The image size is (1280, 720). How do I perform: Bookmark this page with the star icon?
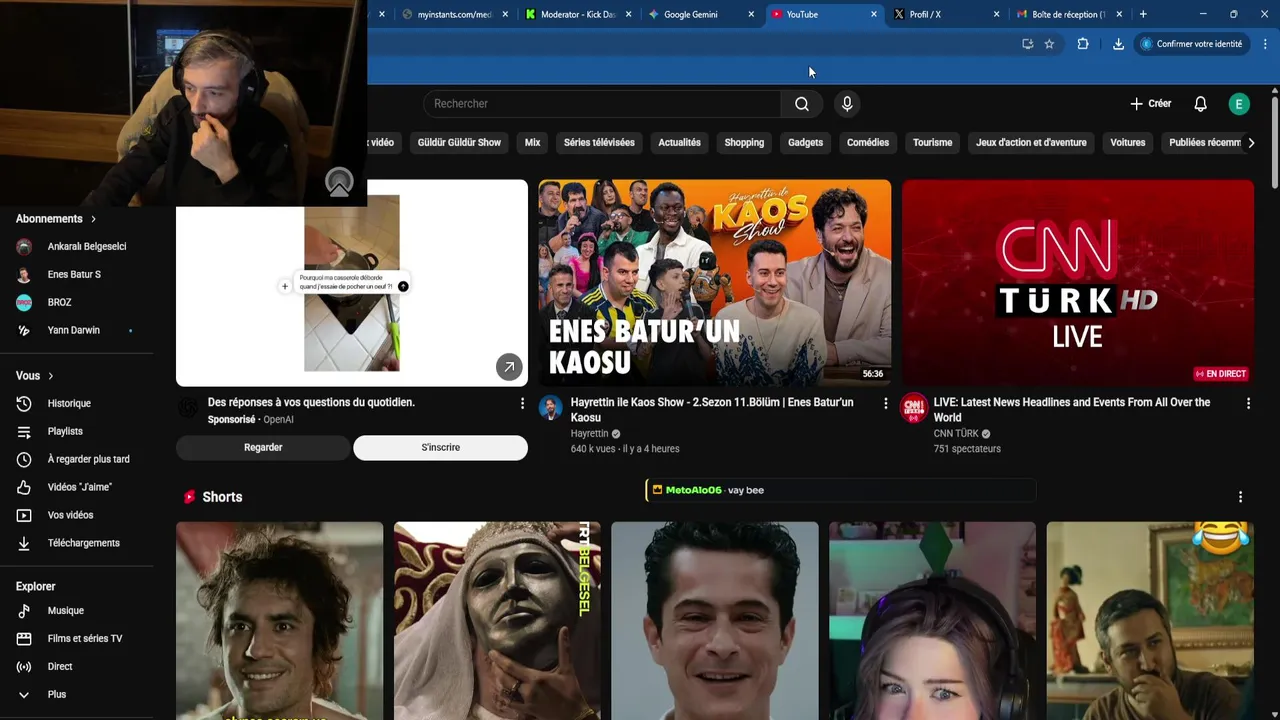pyautogui.click(x=1049, y=44)
